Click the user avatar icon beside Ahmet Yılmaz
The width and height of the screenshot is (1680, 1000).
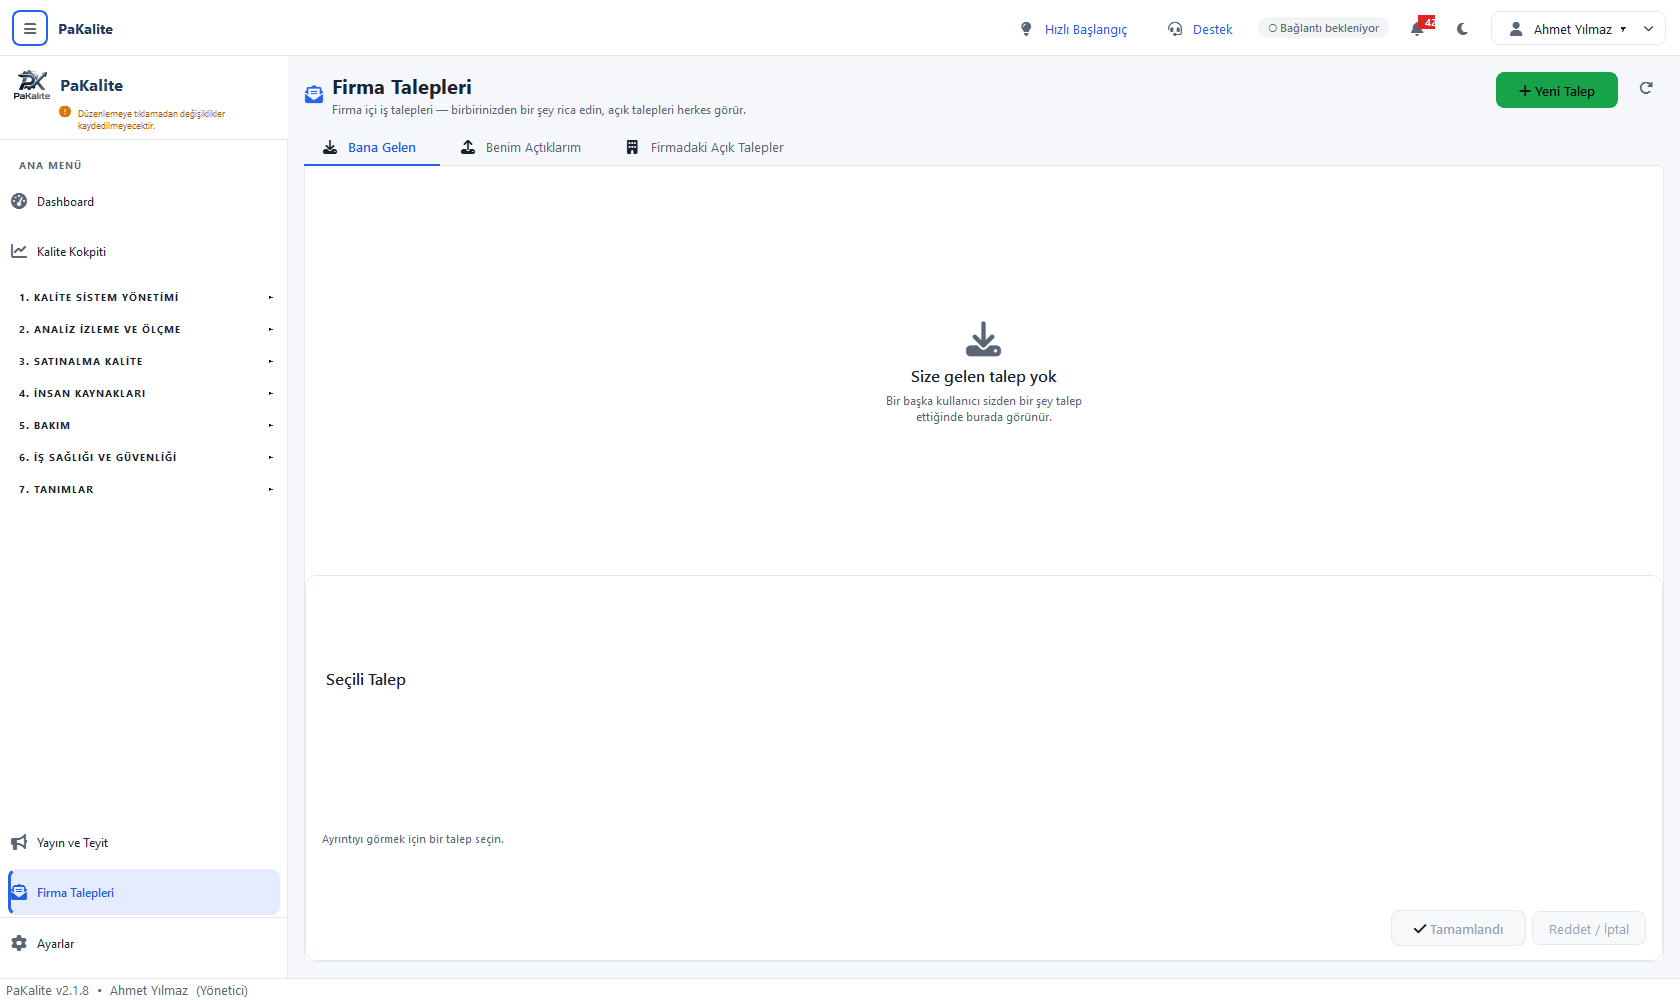[x=1516, y=29]
